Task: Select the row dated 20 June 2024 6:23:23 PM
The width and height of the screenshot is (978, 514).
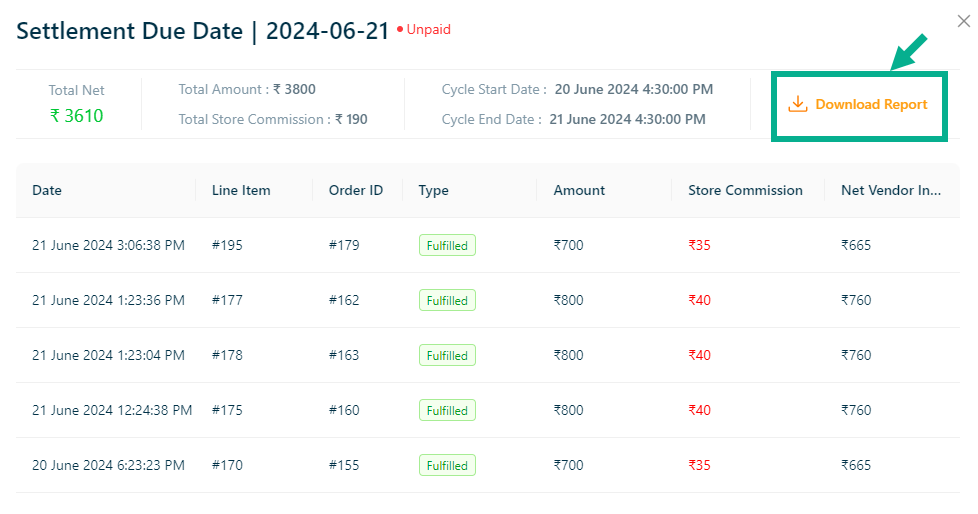Action: pyautogui.click(x=108, y=465)
